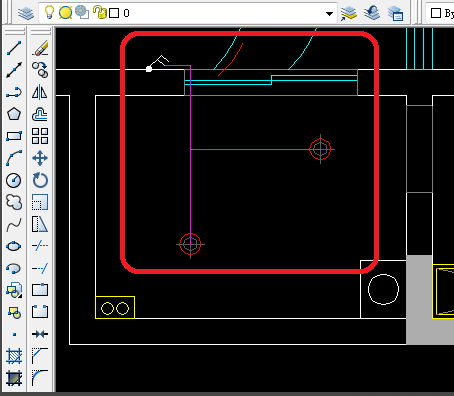
Task: Activate the Rotate tool
Action: click(x=40, y=180)
